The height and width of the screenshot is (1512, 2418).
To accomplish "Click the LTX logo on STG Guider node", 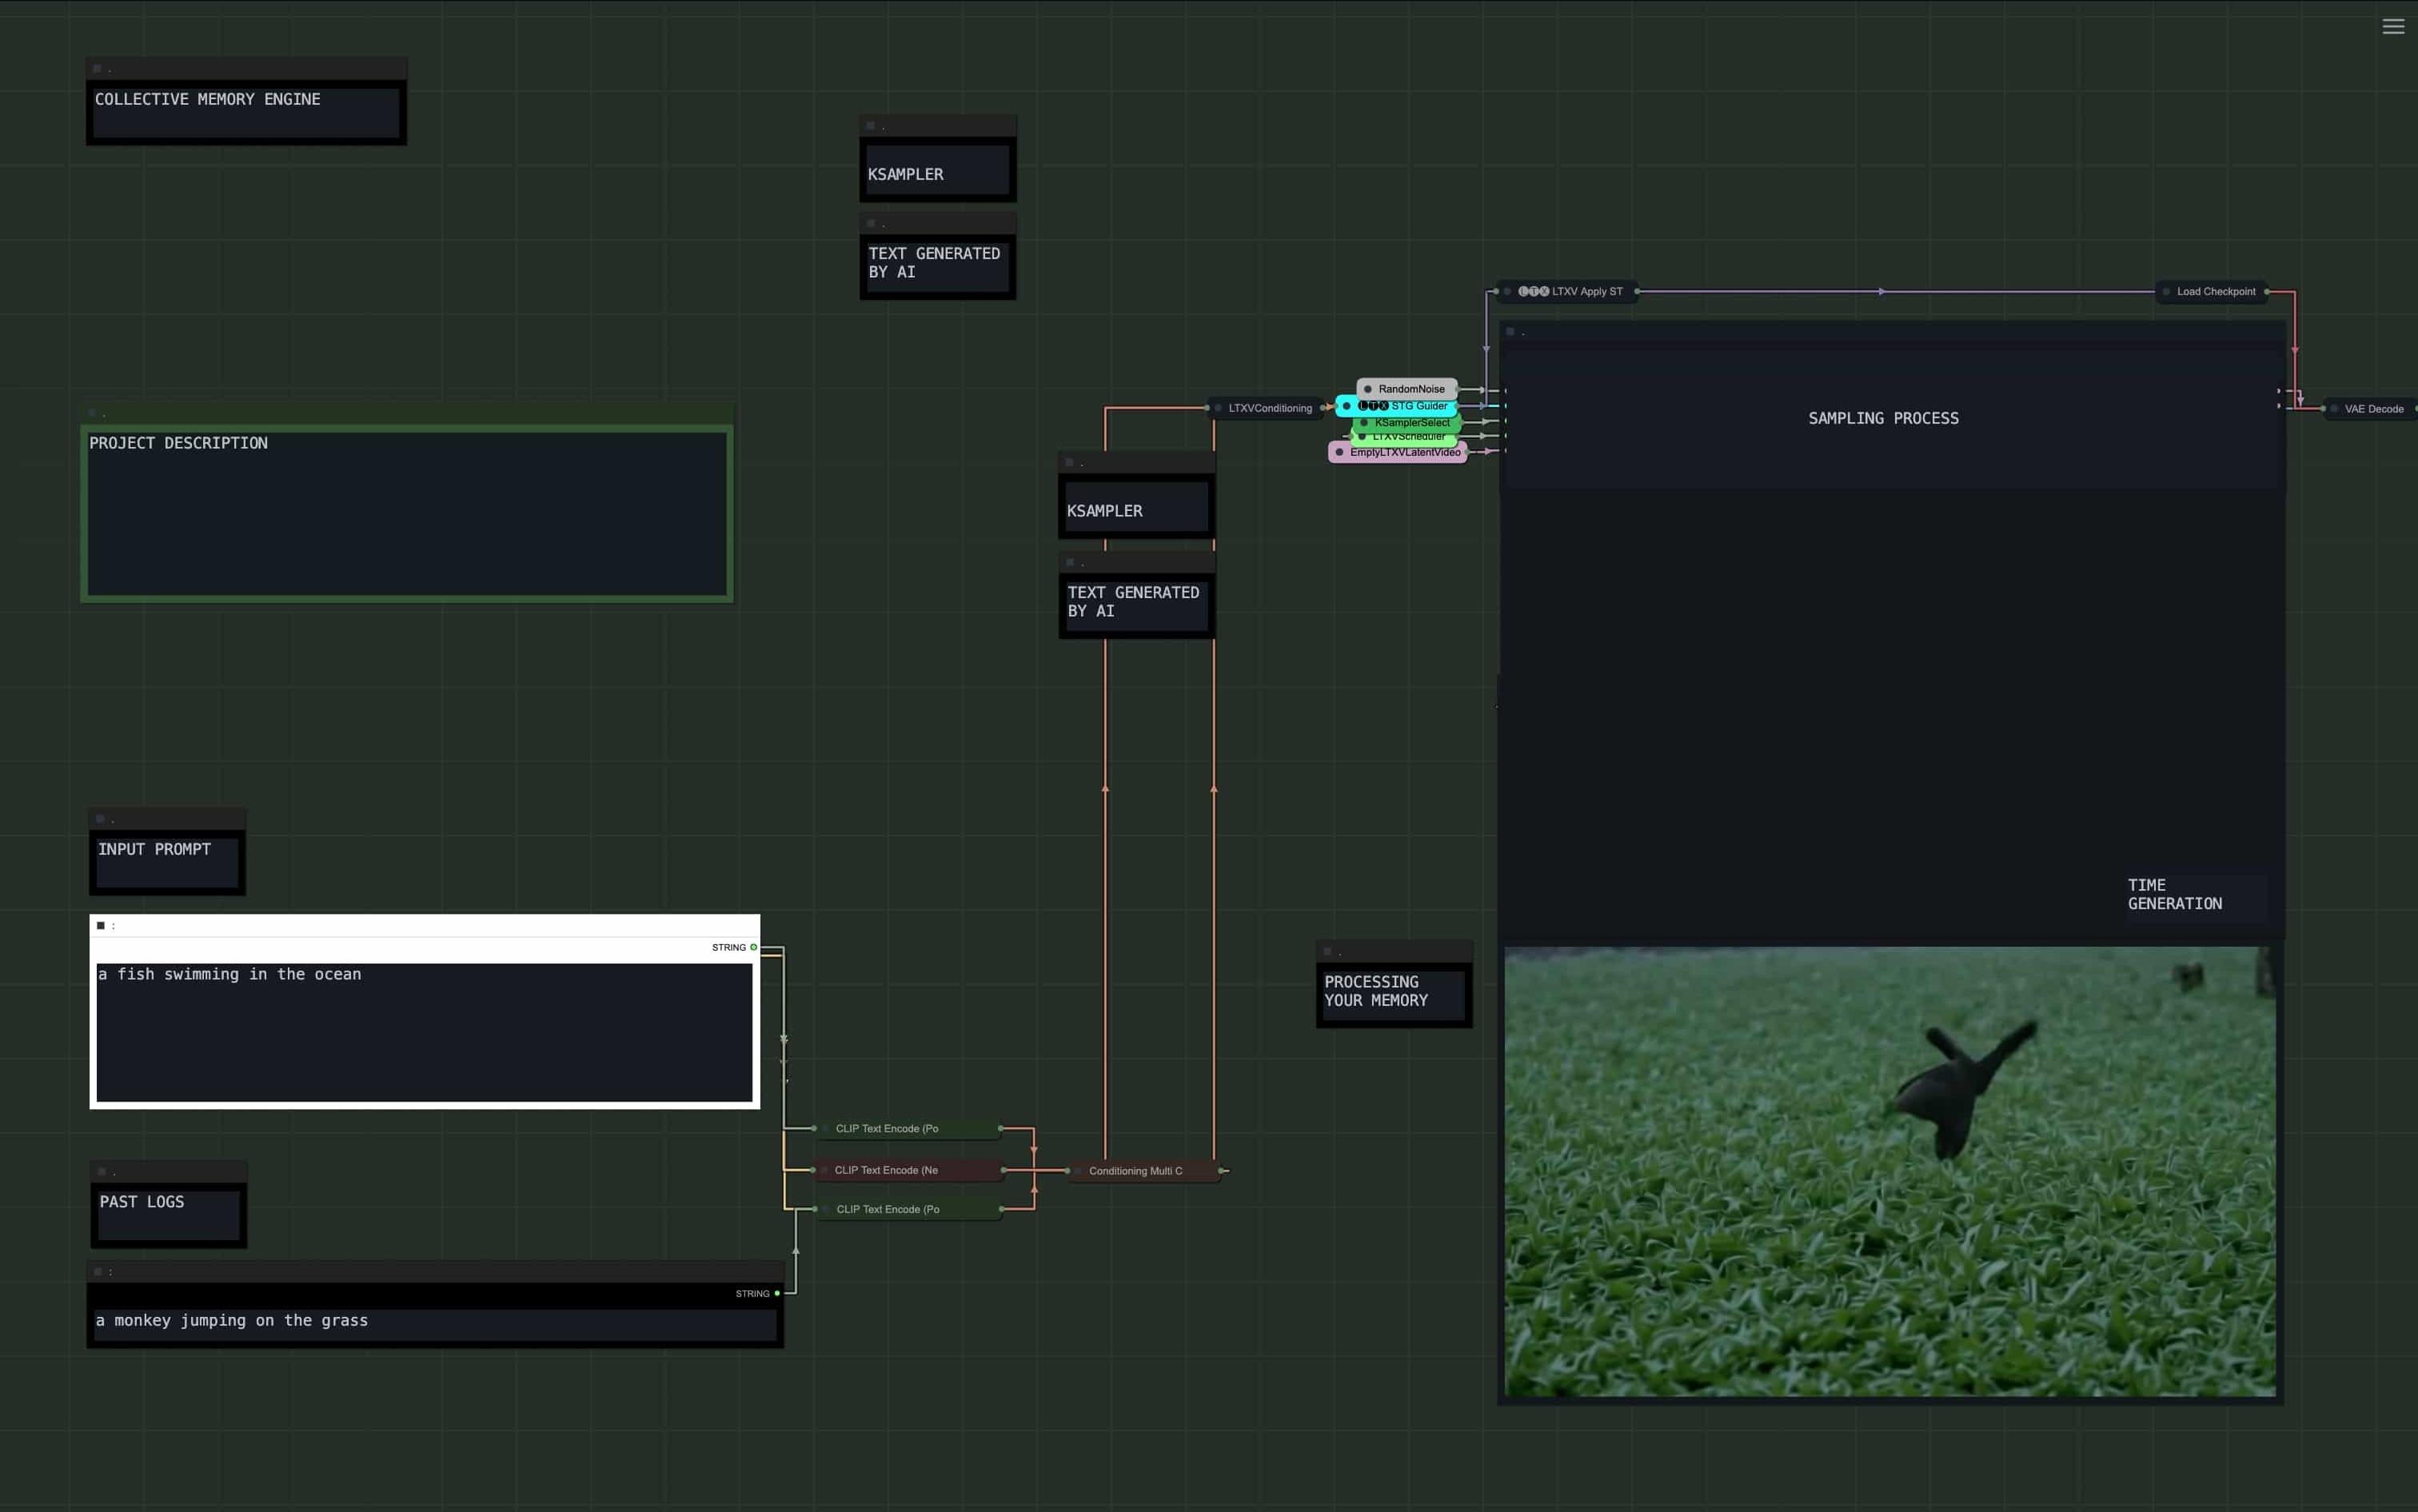I will tap(1373, 406).
